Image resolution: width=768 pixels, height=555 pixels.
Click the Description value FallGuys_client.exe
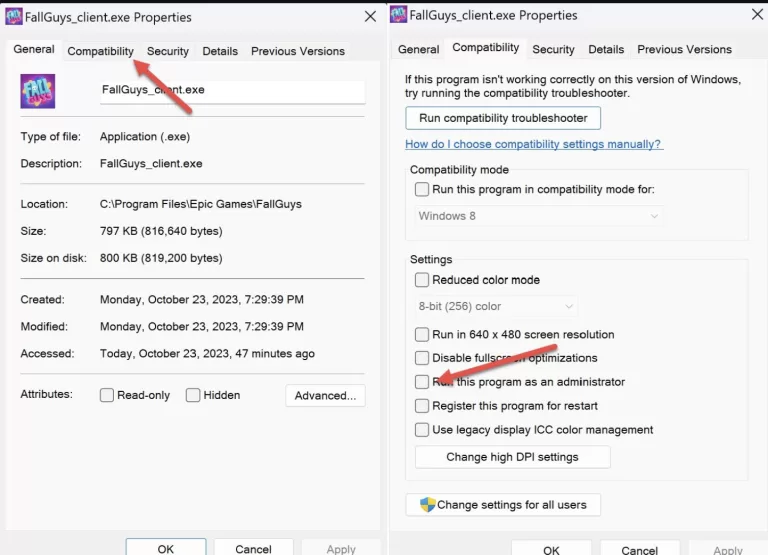click(151, 163)
